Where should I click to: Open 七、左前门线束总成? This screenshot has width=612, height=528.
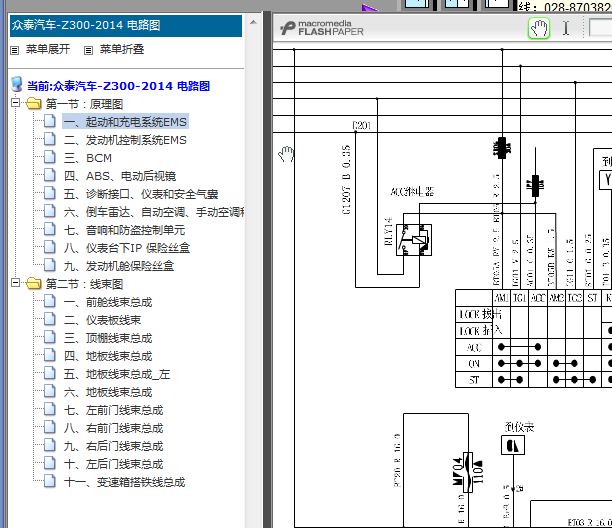coord(113,410)
